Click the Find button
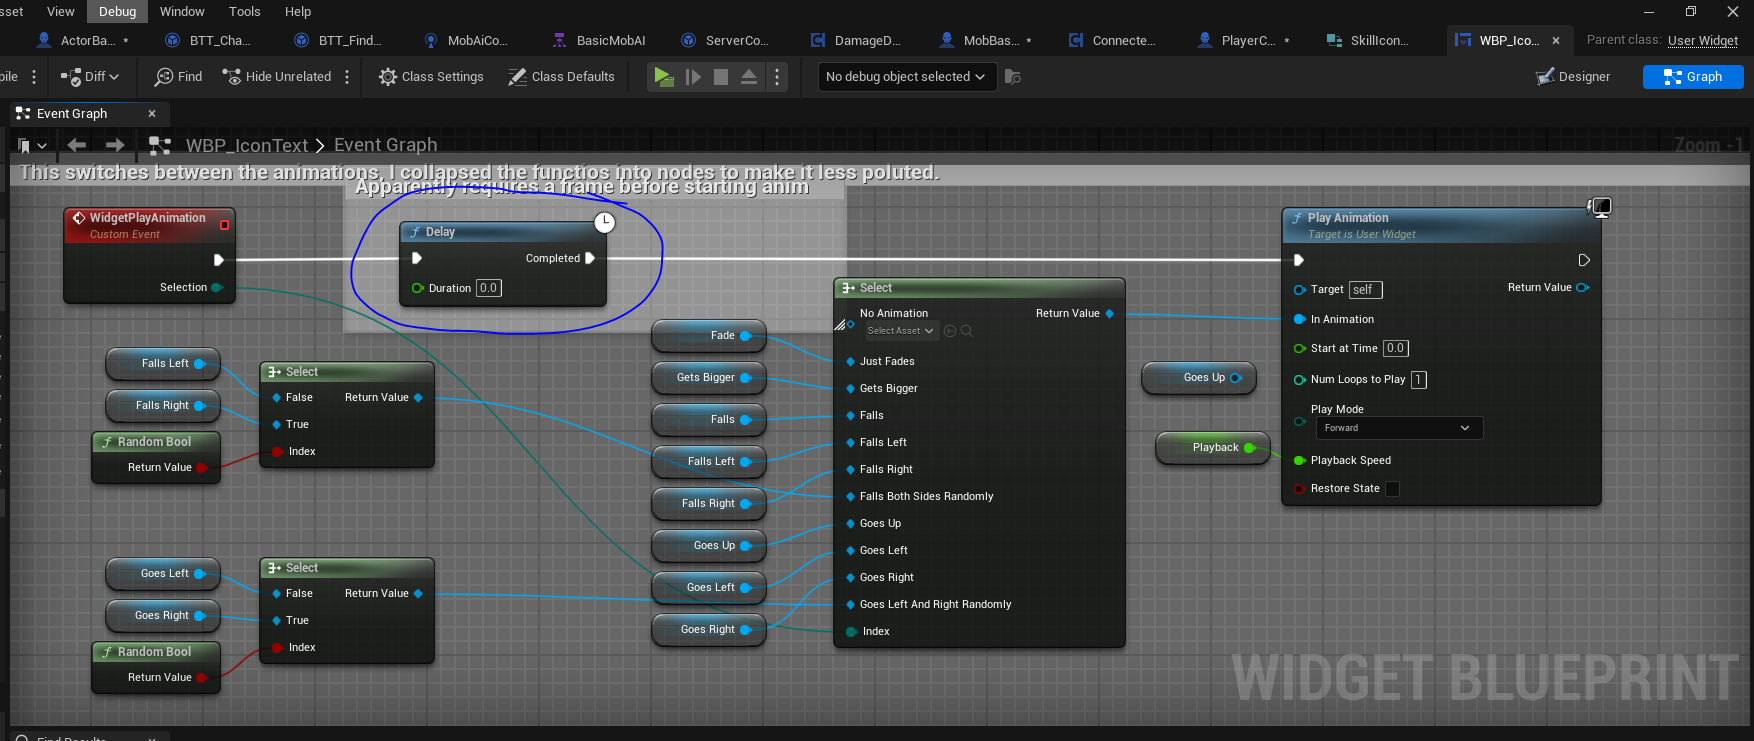Screen dimensions: 1754x741 (x=178, y=77)
